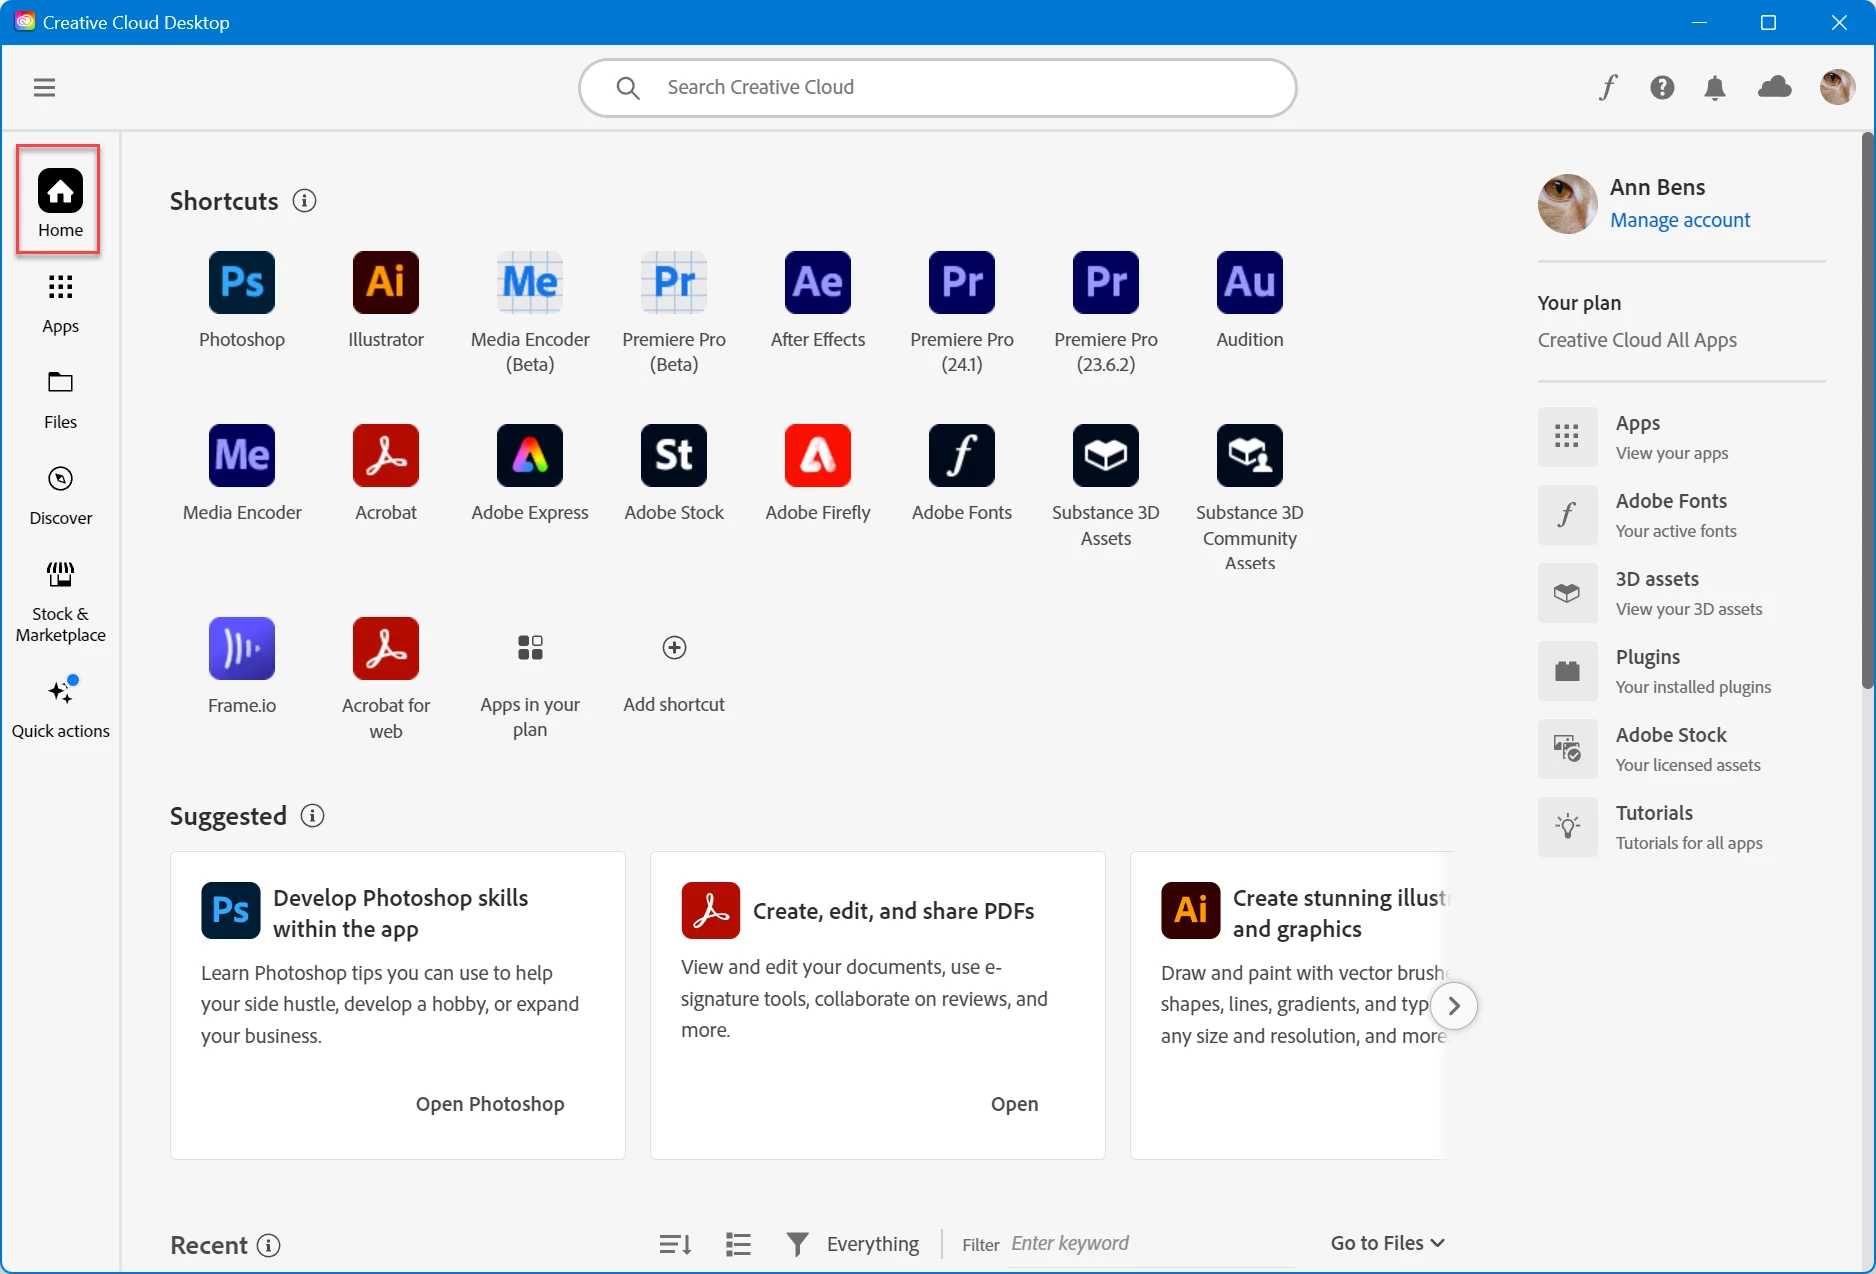Click Open Photoshop button
This screenshot has height=1274, width=1876.
490,1104
